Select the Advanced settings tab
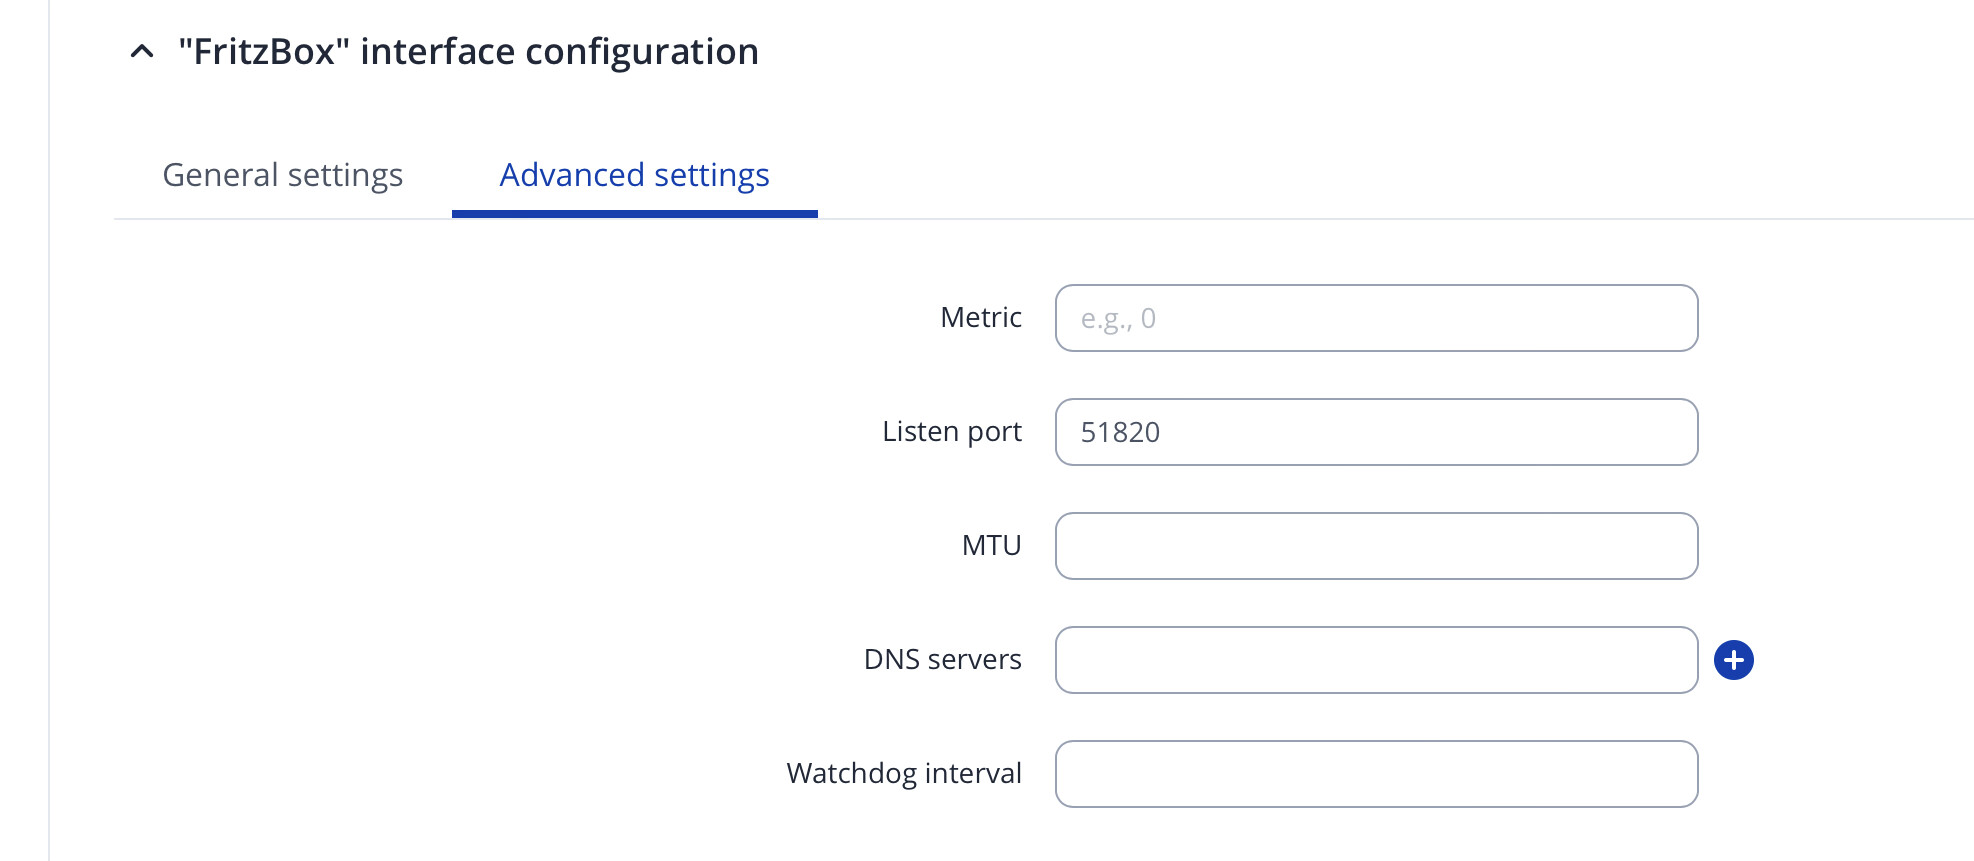 coord(634,175)
